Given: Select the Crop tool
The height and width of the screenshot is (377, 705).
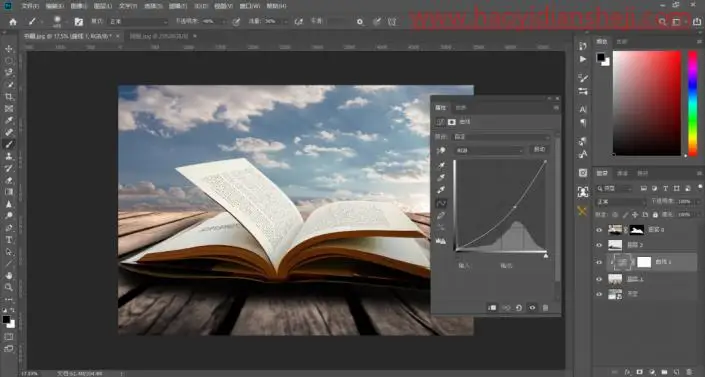Looking at the screenshot, I should click(9, 97).
